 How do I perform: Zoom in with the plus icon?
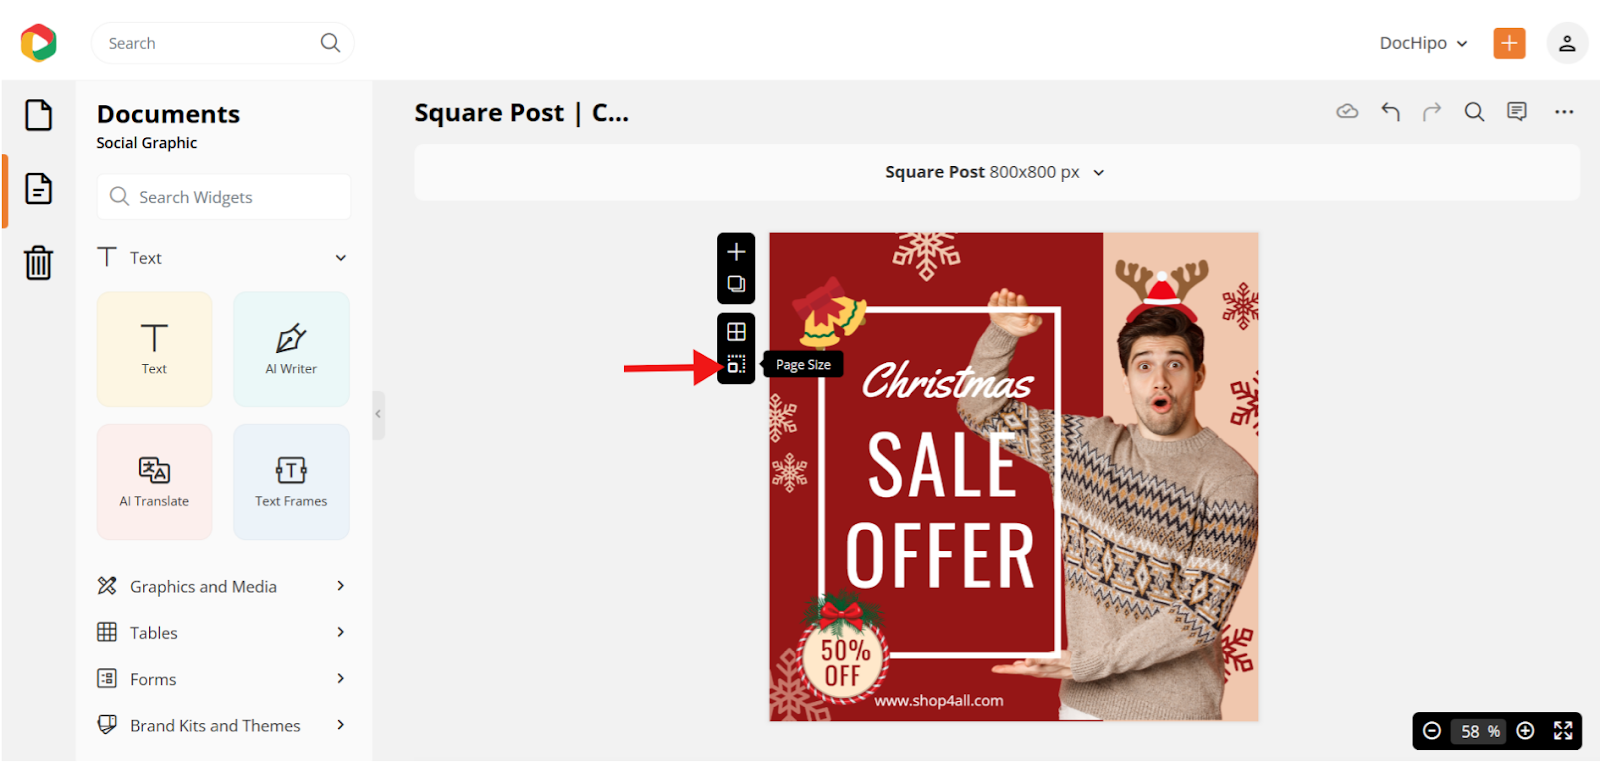1525,731
